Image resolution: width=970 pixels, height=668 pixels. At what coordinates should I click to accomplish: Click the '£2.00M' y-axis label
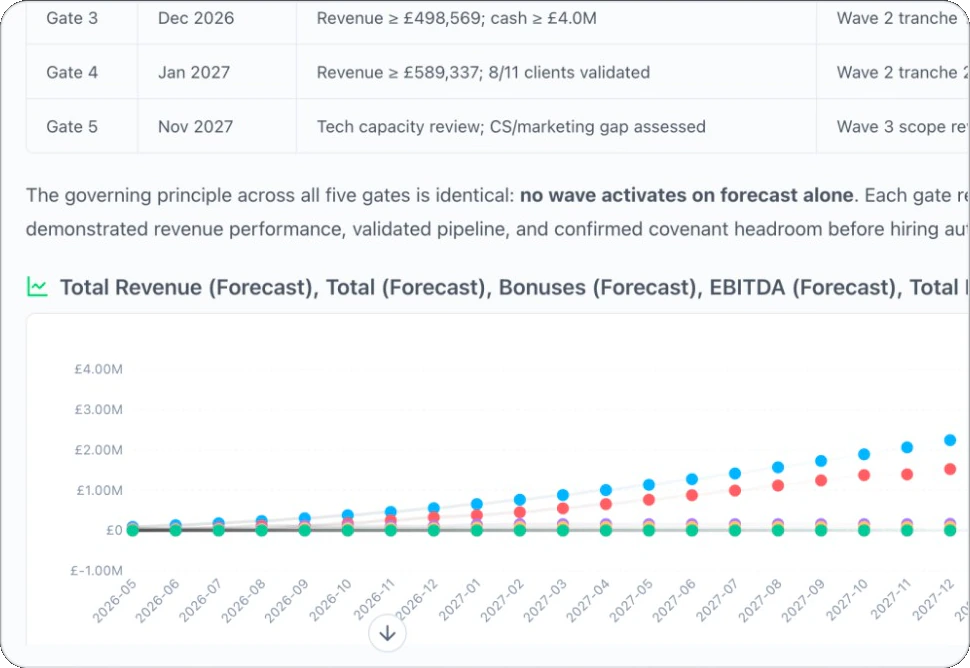pyautogui.click(x=98, y=450)
